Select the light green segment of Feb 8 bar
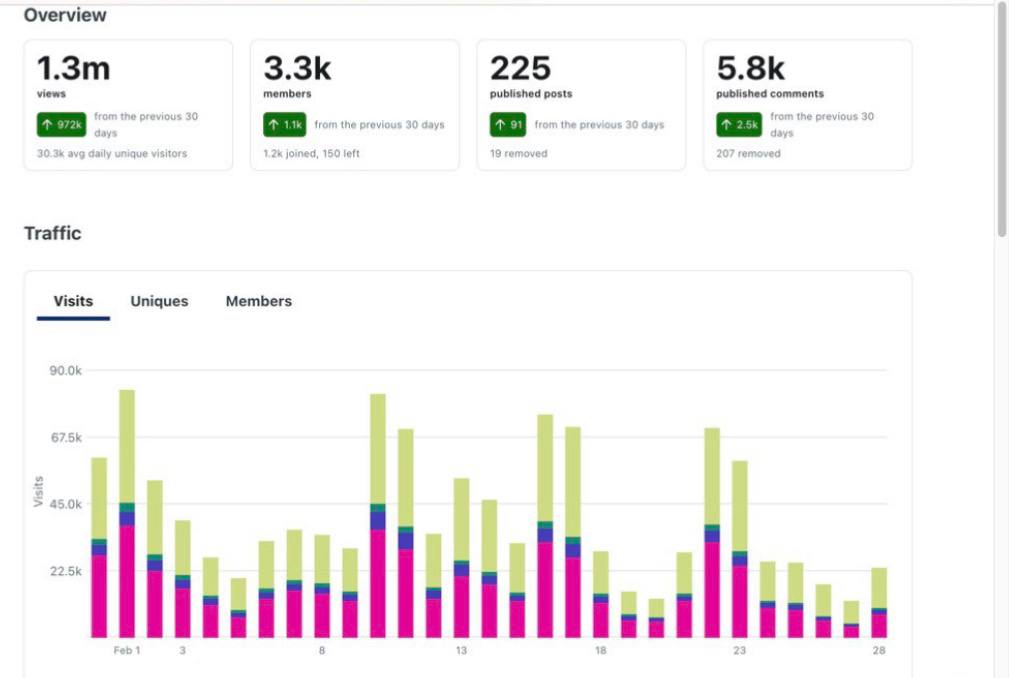Screen dimensions: 1009x678 [322, 558]
